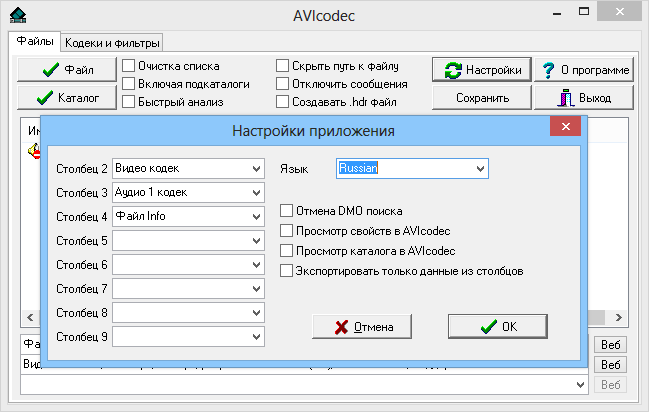The image size is (649, 412).
Task: Expand the empty Столбец 8 dropdown
Action: pos(188,313)
